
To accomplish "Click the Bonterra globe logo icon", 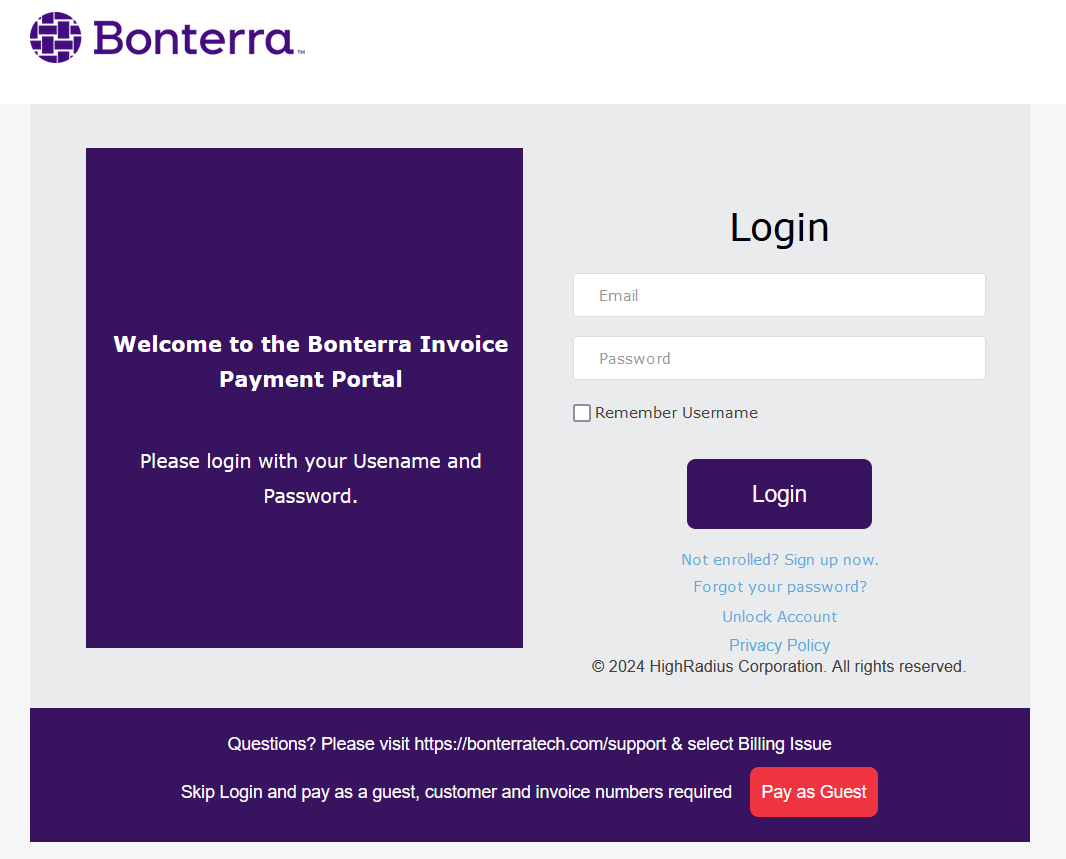I will click(56, 37).
